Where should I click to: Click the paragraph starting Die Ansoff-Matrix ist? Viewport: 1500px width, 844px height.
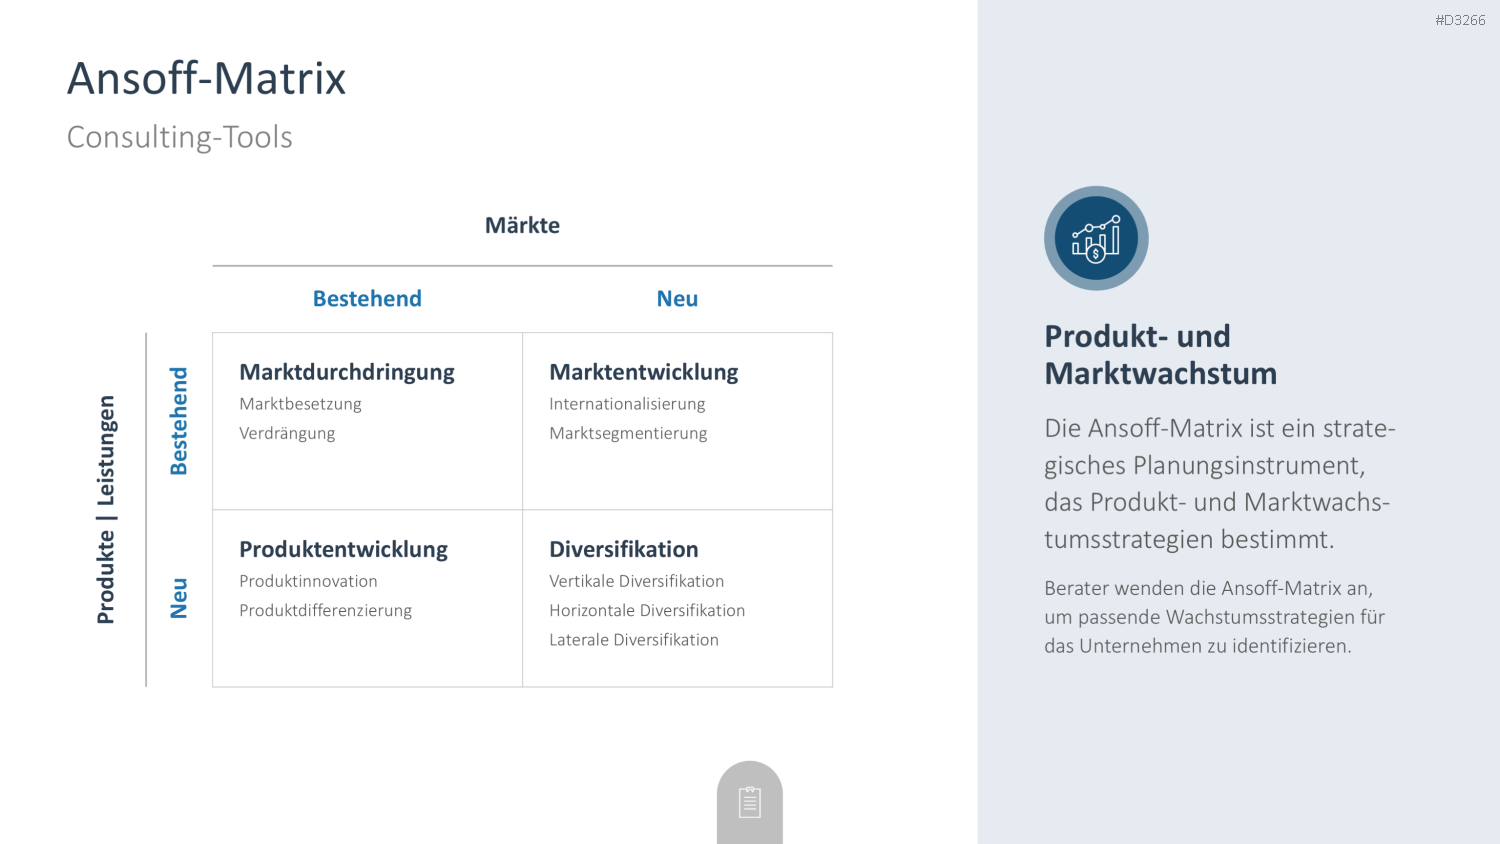tap(1220, 484)
